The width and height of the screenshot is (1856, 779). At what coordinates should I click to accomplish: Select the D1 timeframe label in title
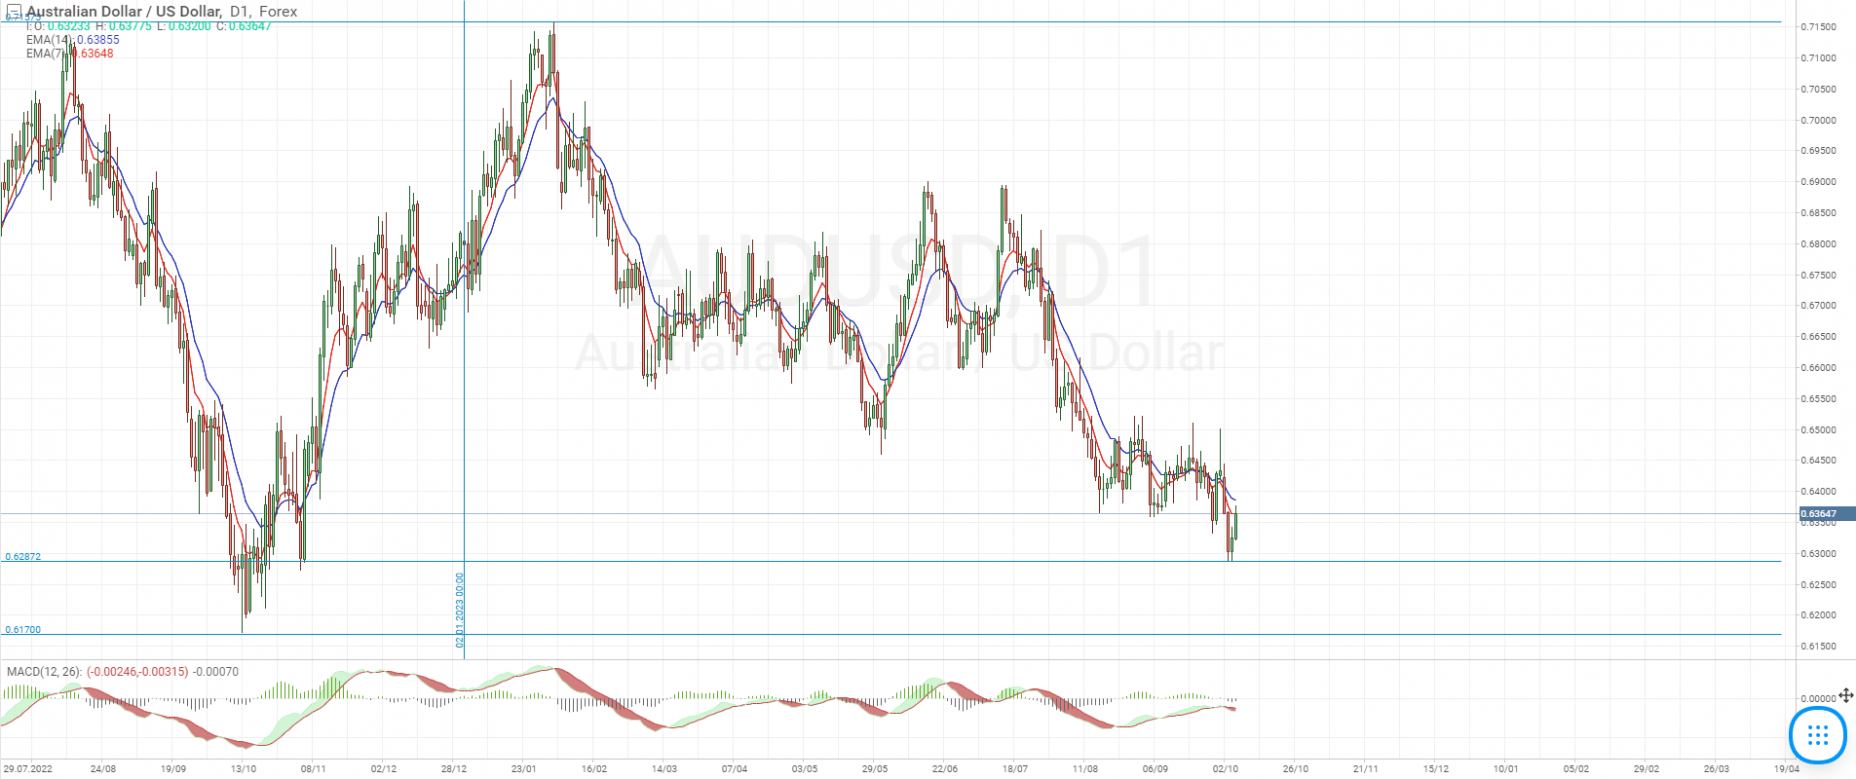tap(240, 12)
